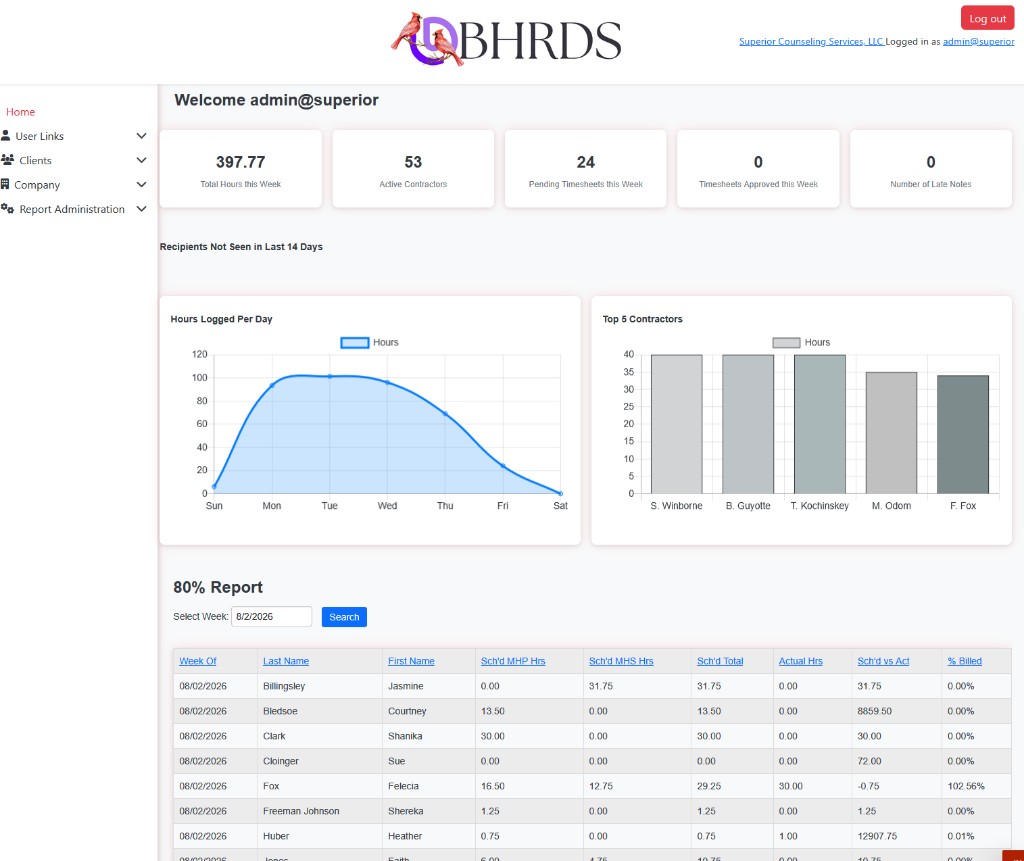
Task: Click the 102.56% billed value
Action: [965, 786]
